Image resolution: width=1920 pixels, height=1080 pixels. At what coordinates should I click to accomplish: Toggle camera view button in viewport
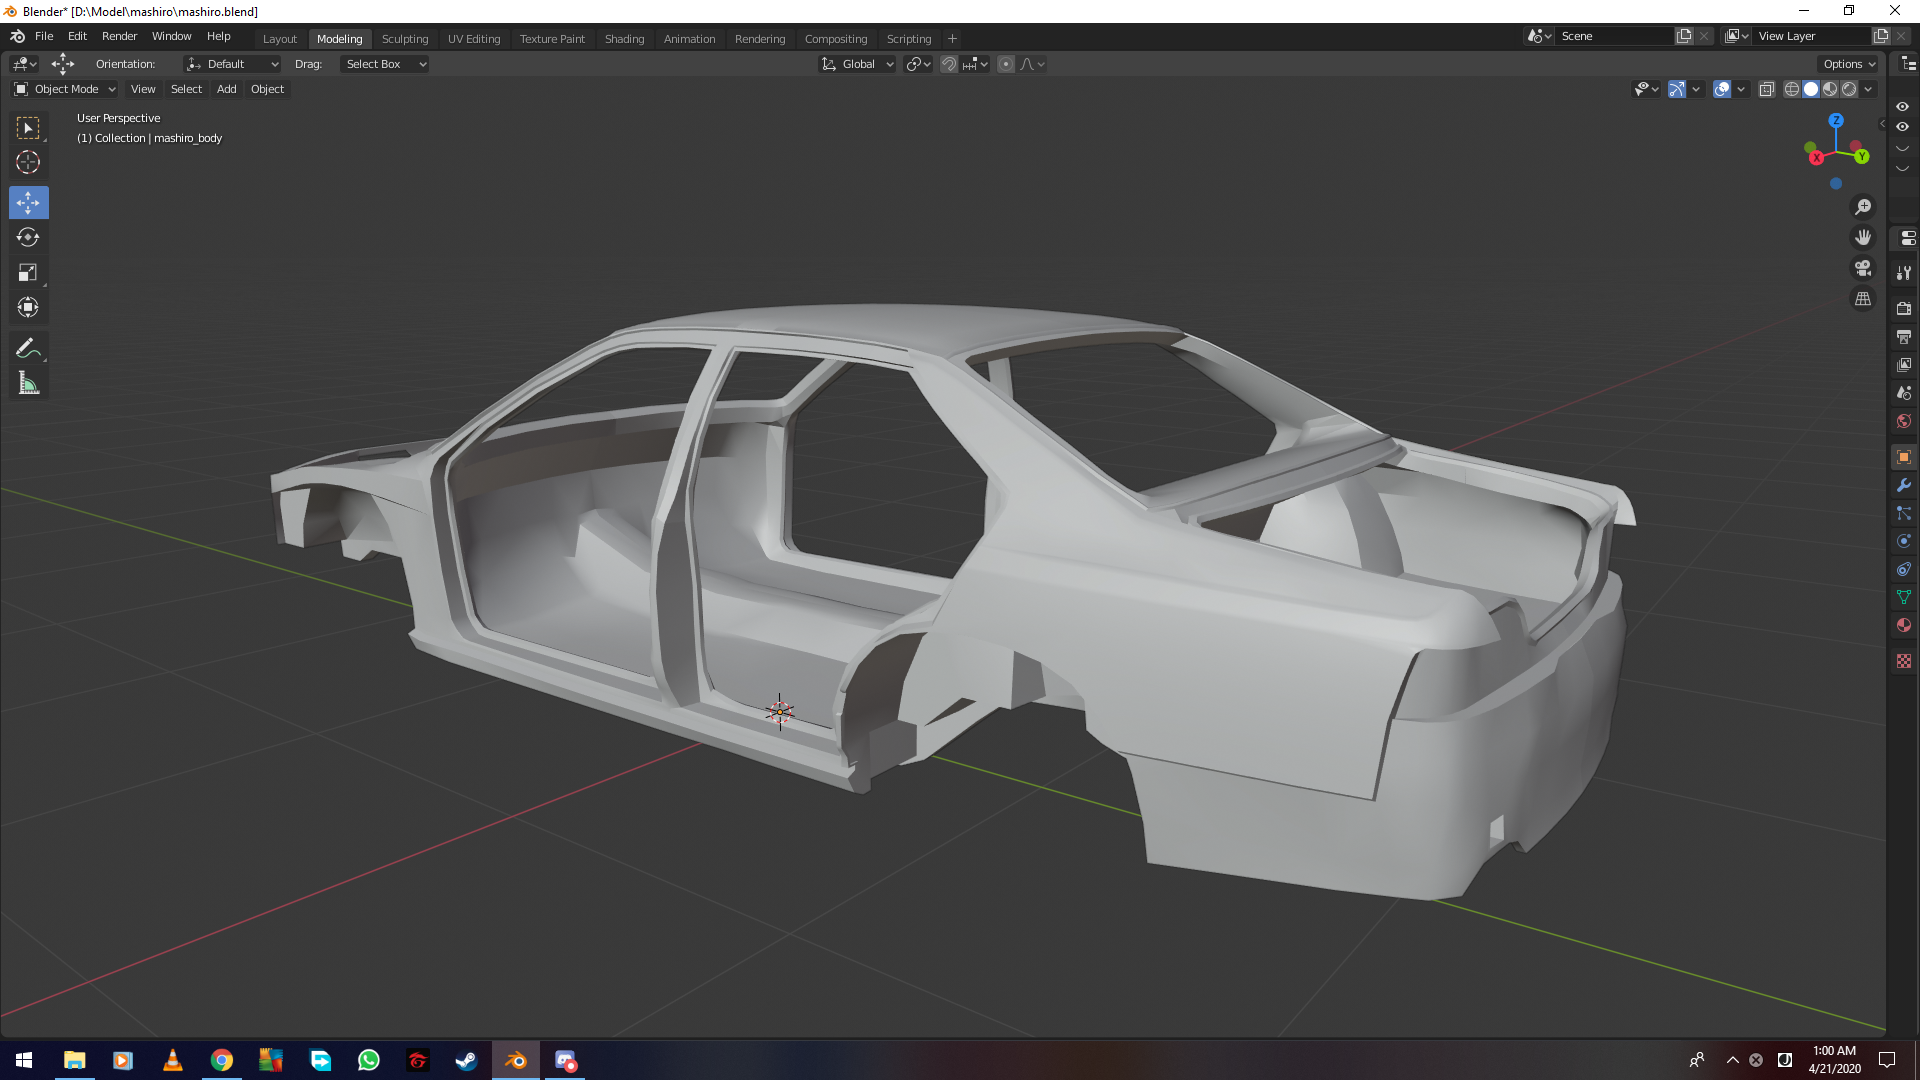pos(1863,268)
